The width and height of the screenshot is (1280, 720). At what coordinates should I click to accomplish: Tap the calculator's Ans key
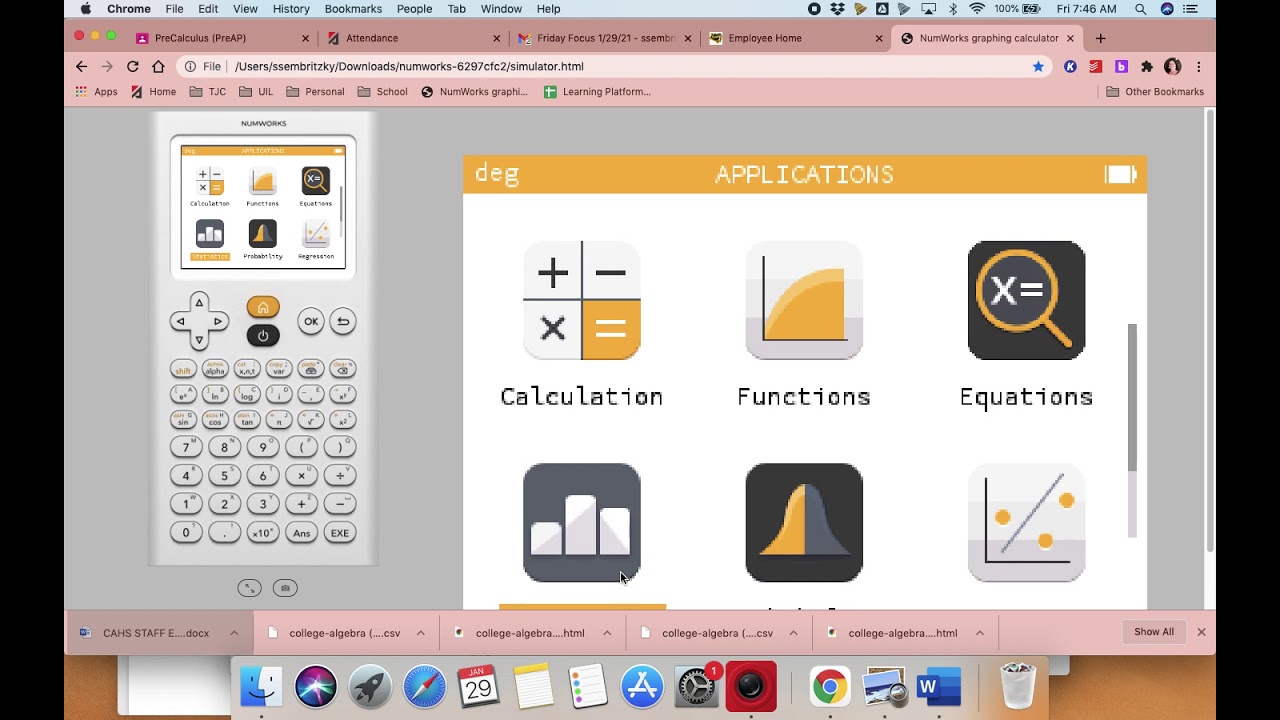[x=301, y=534]
